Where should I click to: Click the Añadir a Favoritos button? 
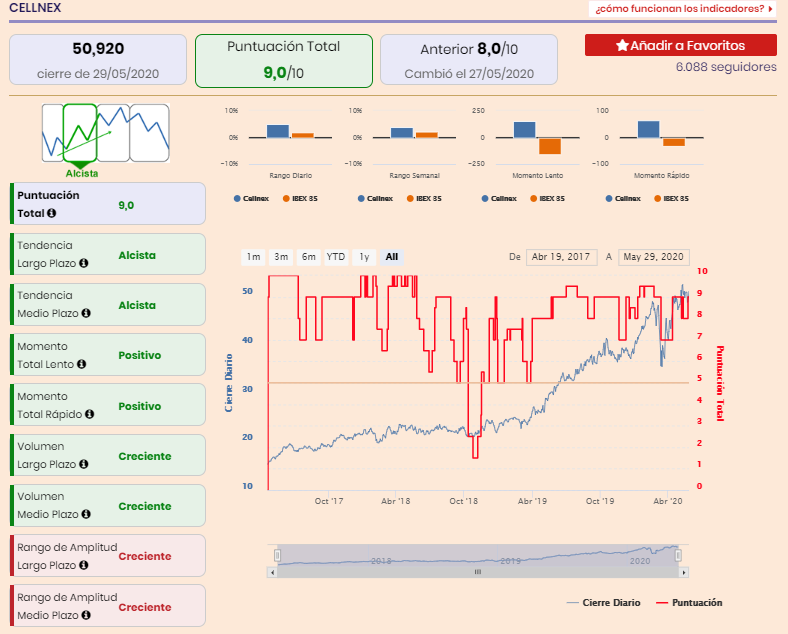(x=680, y=45)
